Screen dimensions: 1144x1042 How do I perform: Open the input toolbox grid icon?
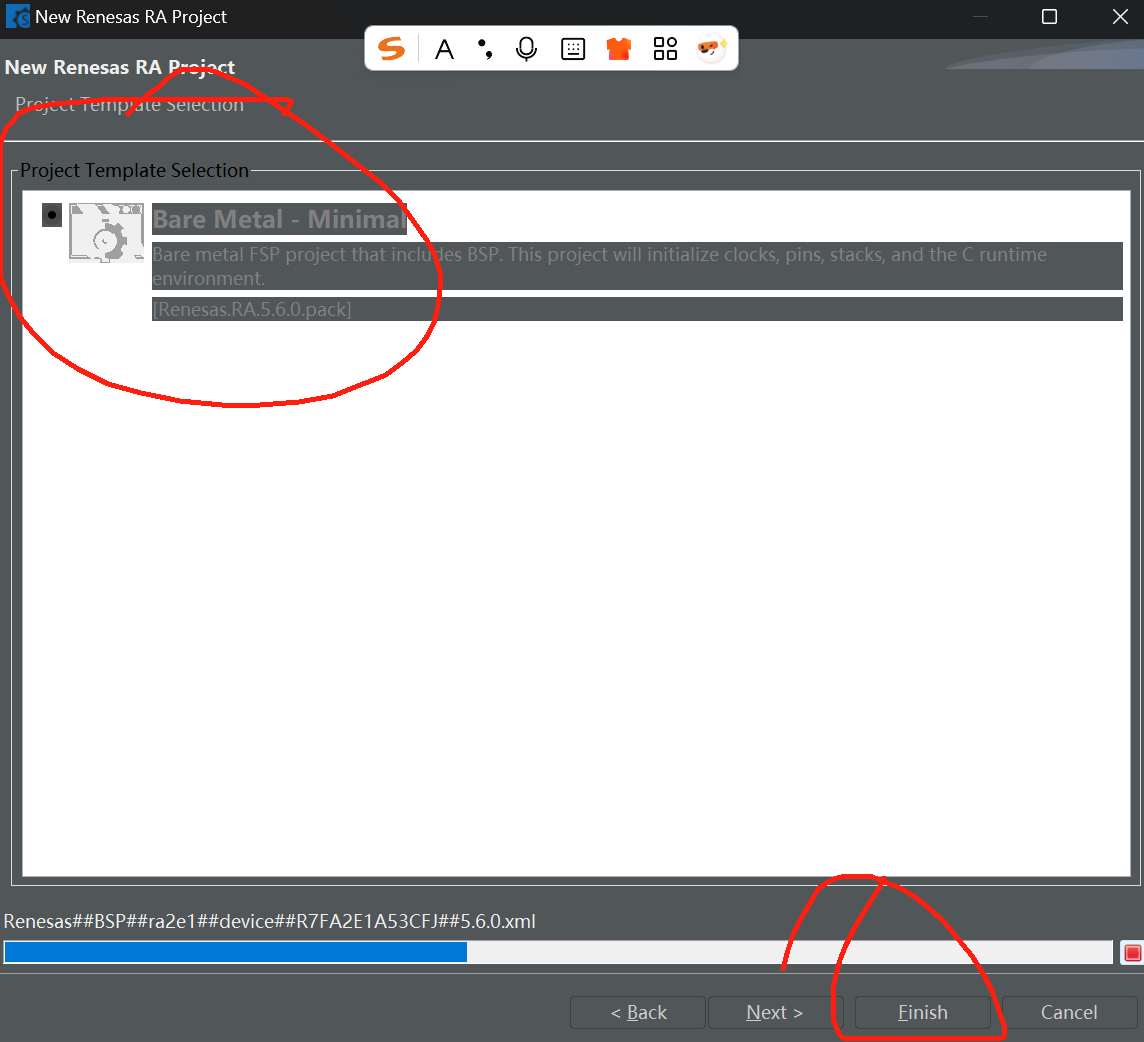point(665,49)
